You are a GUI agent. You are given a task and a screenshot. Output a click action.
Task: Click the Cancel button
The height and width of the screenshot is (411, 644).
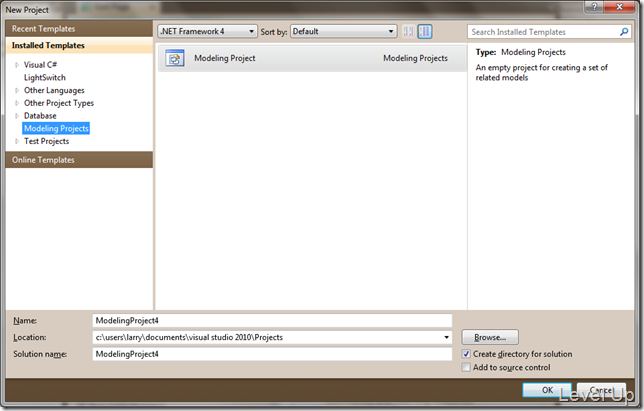click(601, 390)
